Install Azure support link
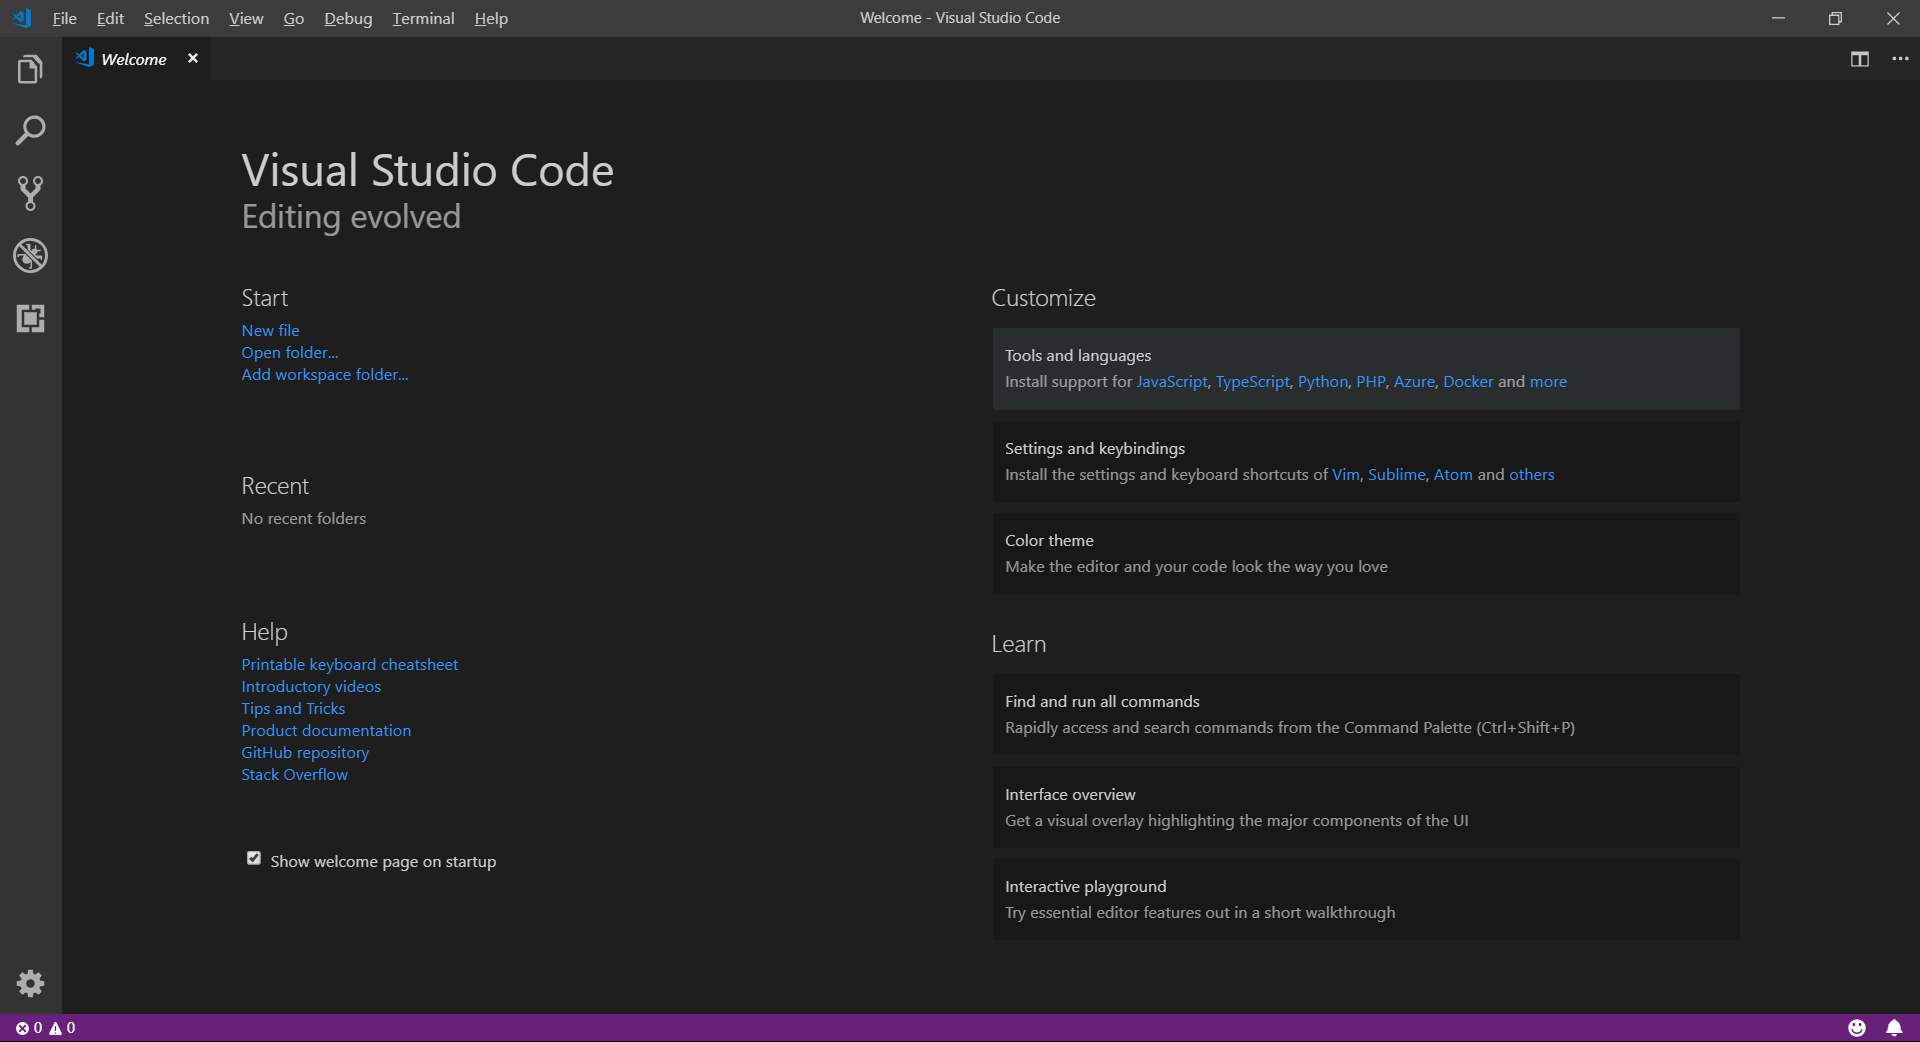 tap(1414, 381)
